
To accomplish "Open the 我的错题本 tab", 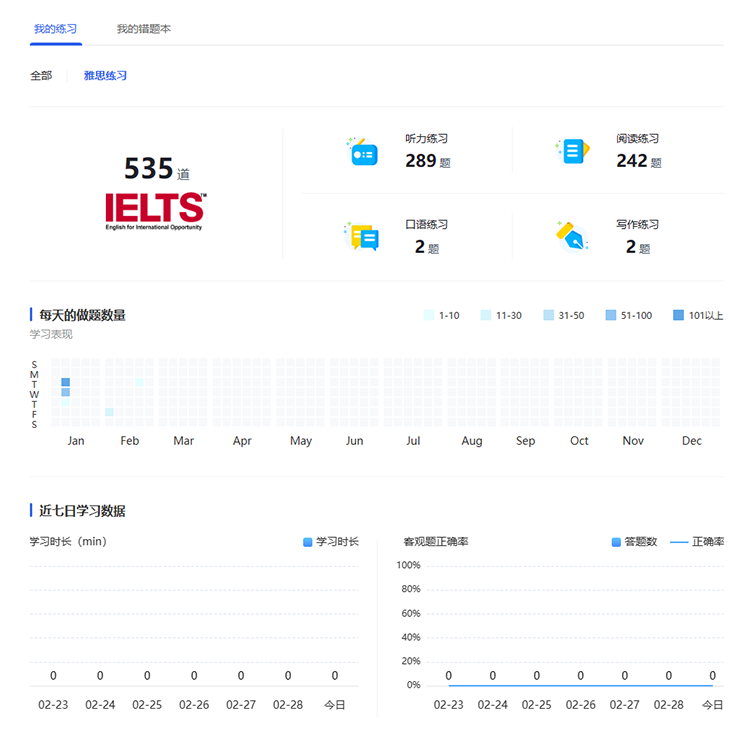I will coord(143,29).
